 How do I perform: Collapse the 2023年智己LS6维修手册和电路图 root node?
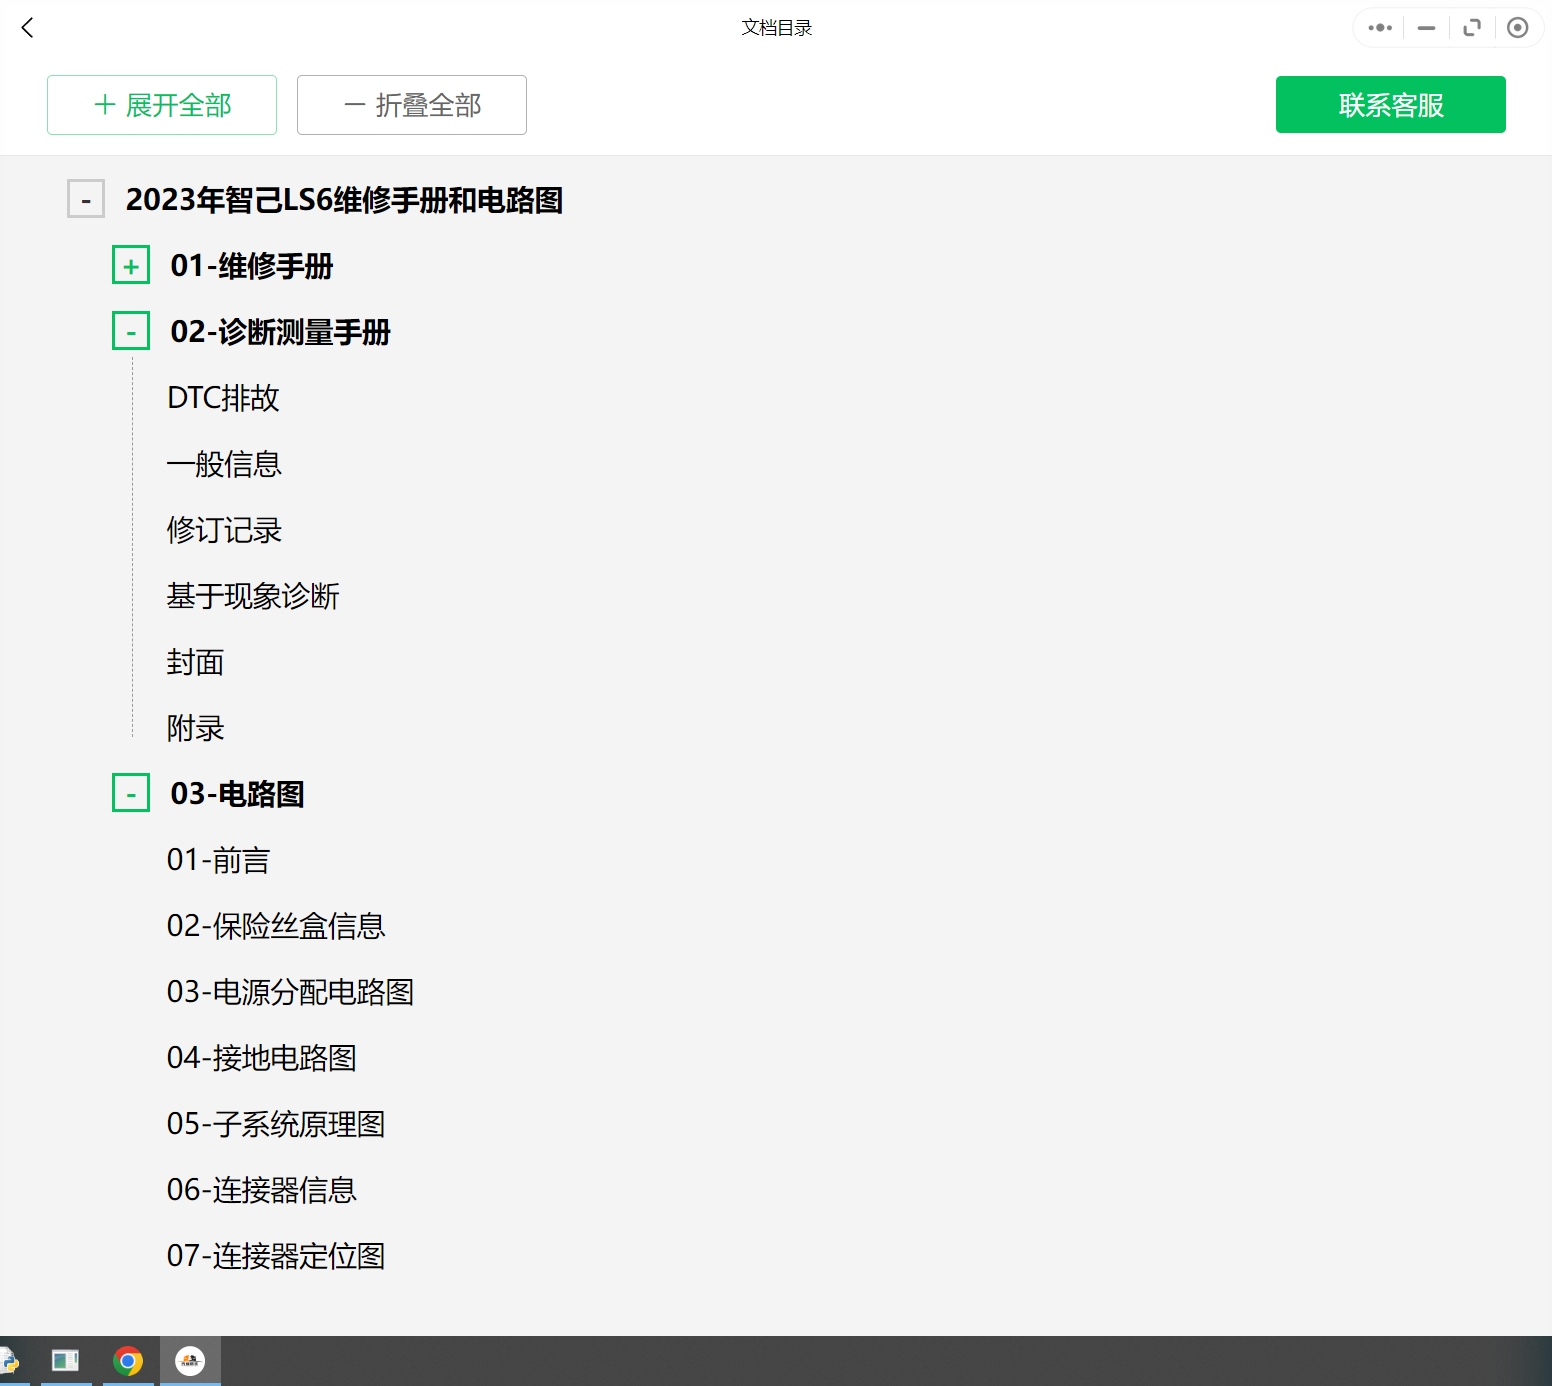pyautogui.click(x=85, y=198)
